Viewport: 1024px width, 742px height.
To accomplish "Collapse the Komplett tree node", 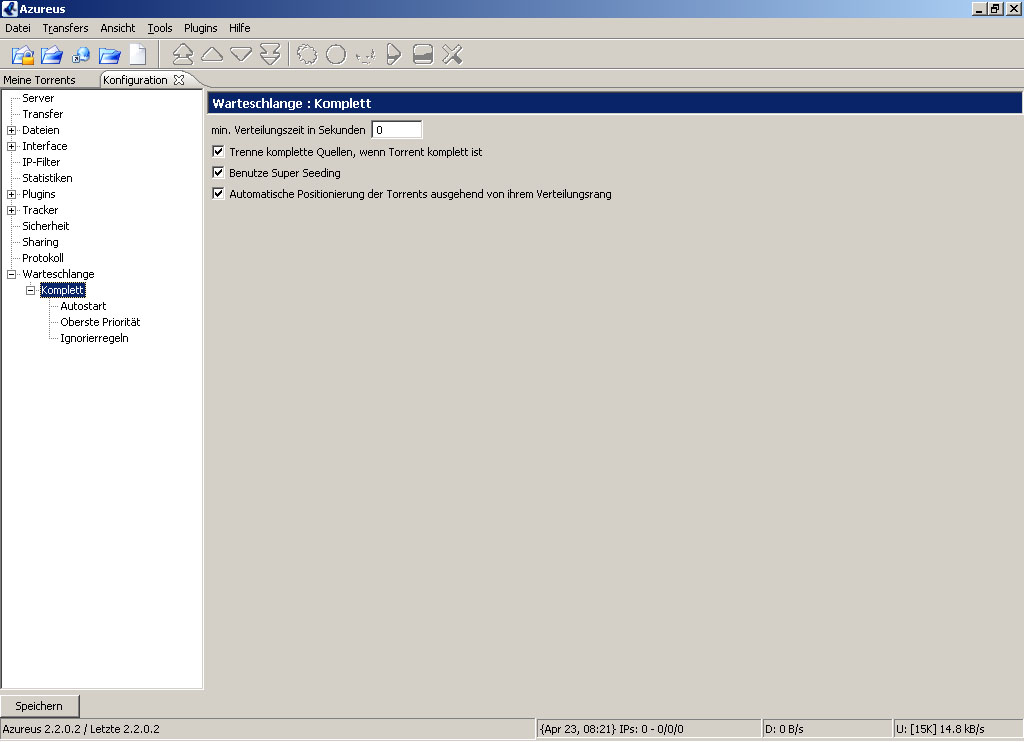I will point(31,290).
